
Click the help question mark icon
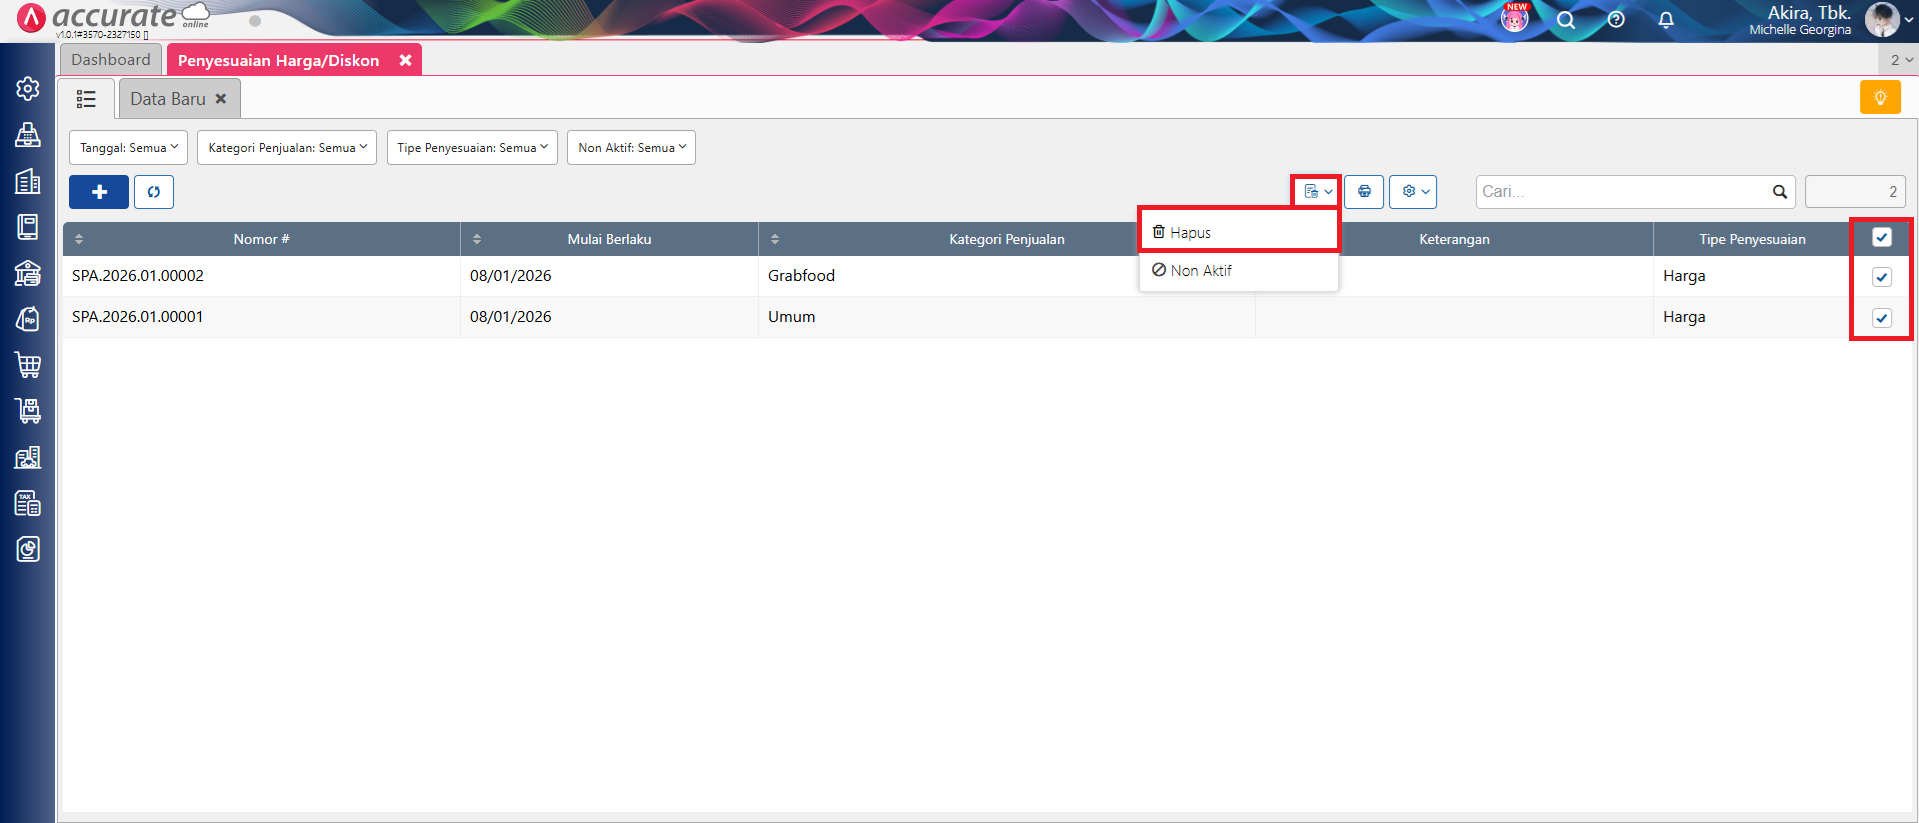(x=1616, y=20)
